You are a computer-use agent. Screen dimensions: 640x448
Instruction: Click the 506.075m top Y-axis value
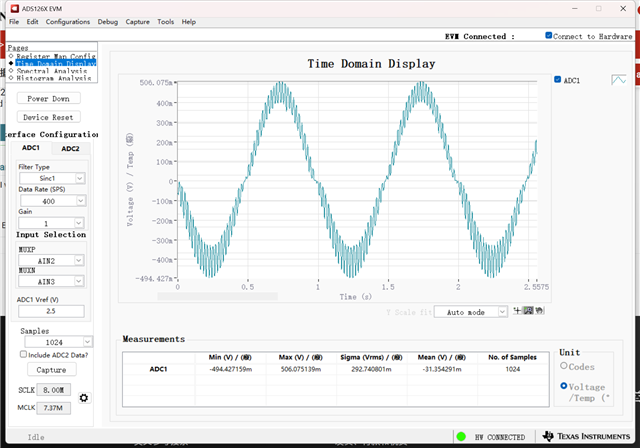pos(156,82)
